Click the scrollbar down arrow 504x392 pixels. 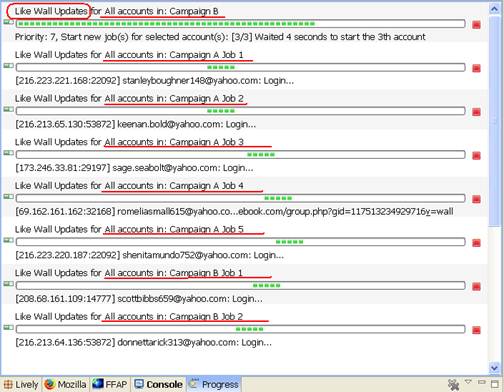494,368
